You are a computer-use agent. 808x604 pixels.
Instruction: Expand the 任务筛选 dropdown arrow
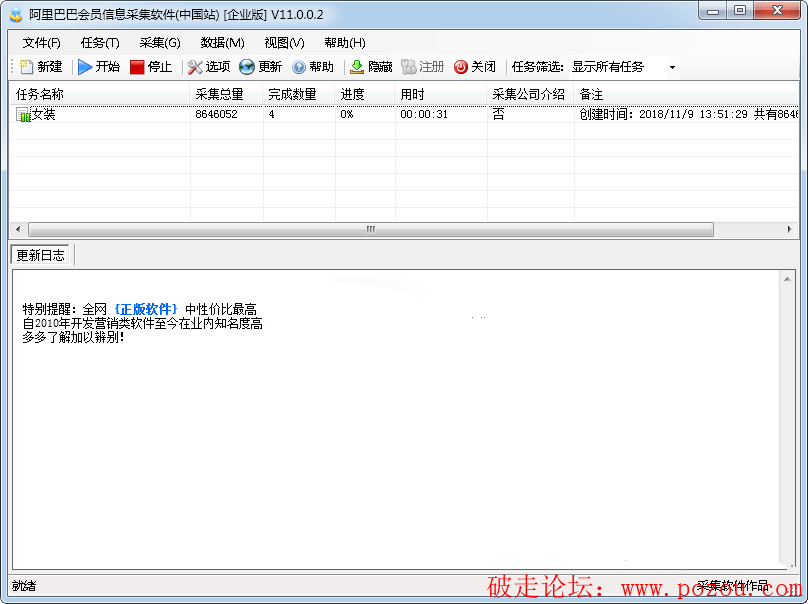(672, 68)
